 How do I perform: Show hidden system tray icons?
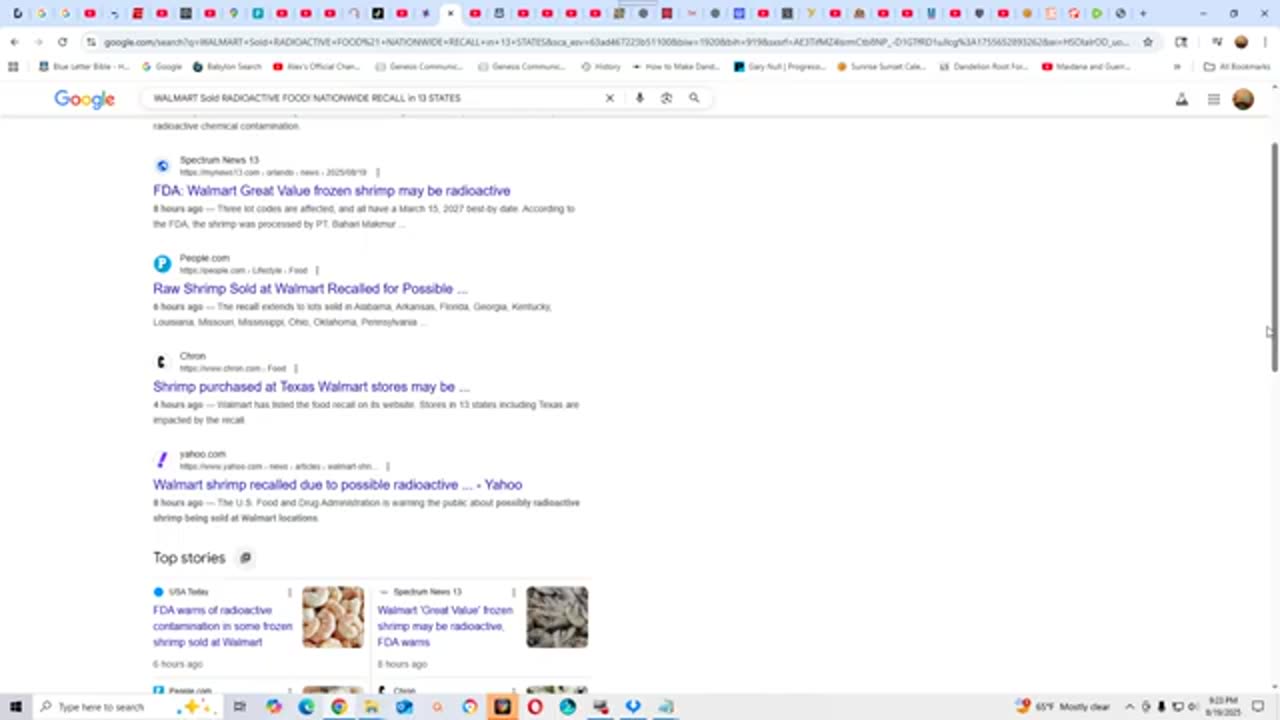1130,707
